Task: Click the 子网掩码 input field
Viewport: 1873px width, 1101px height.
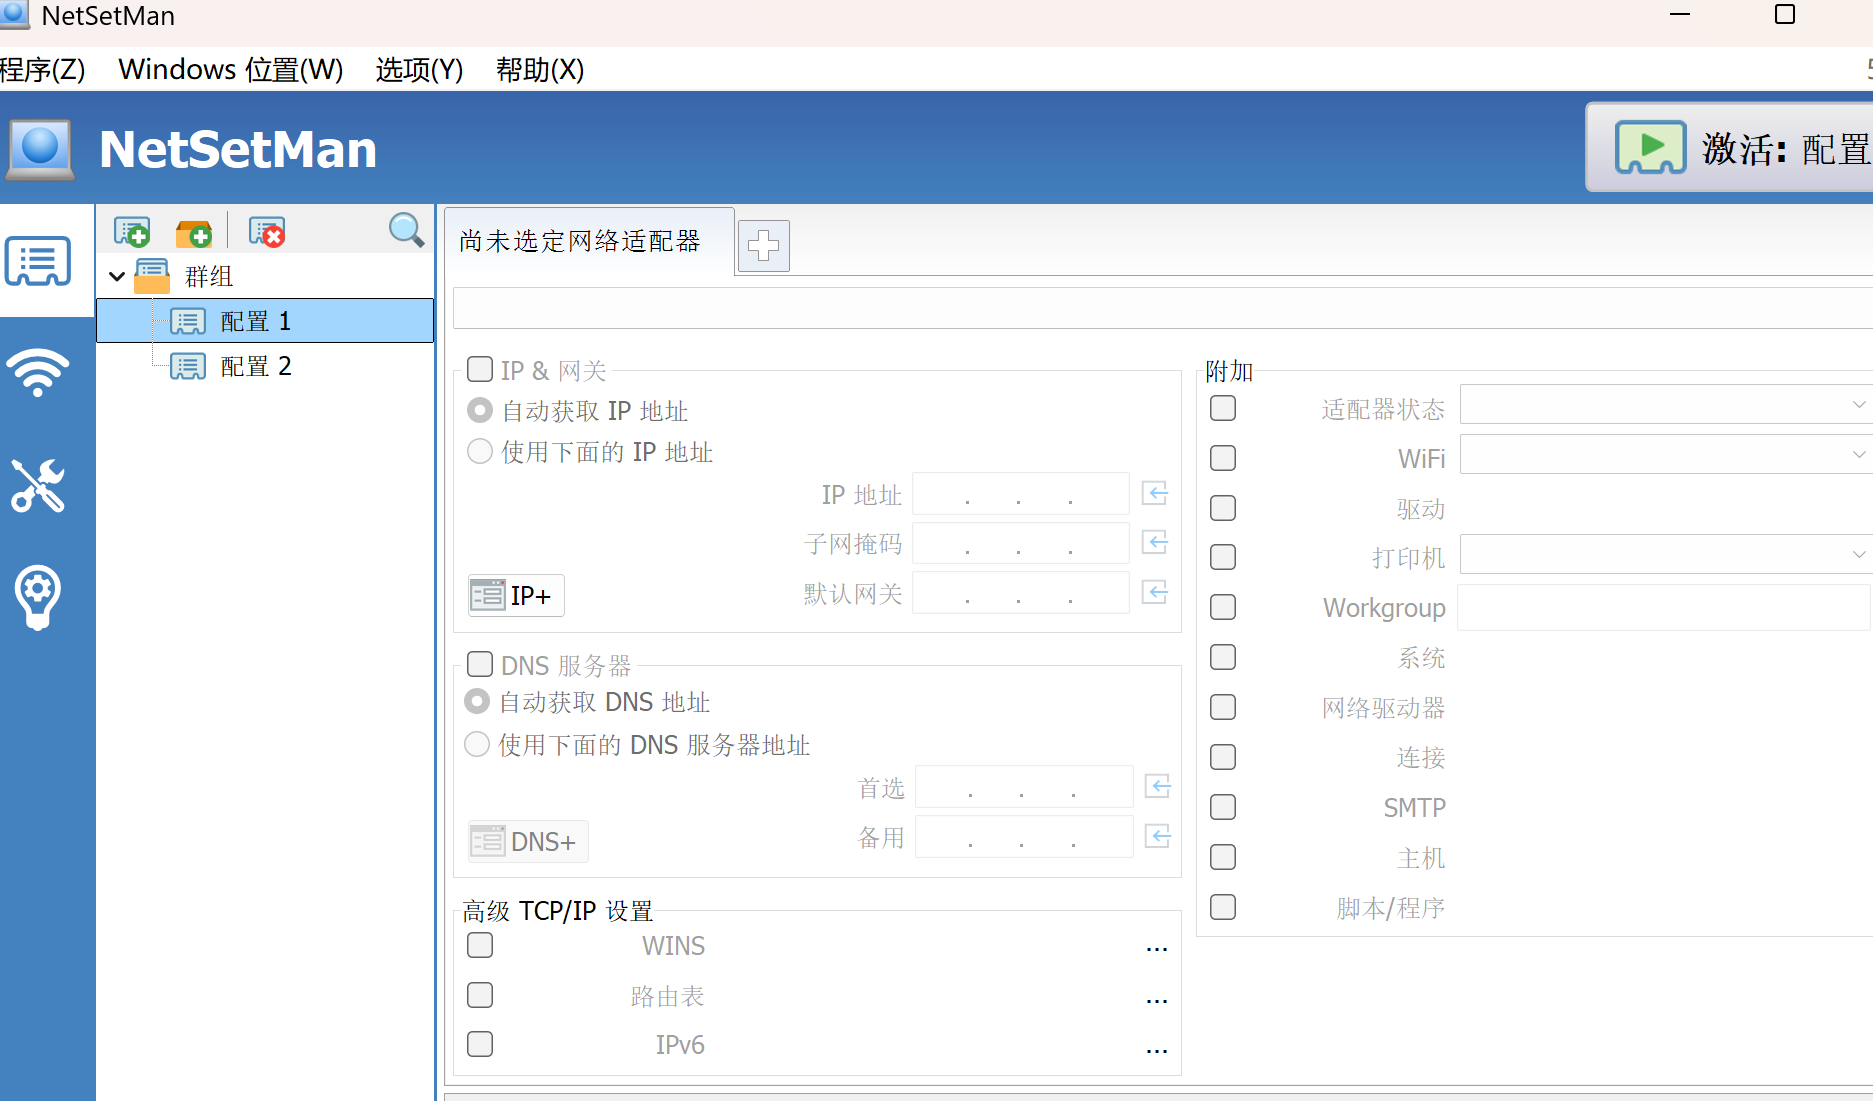Action: pyautogui.click(x=1021, y=543)
